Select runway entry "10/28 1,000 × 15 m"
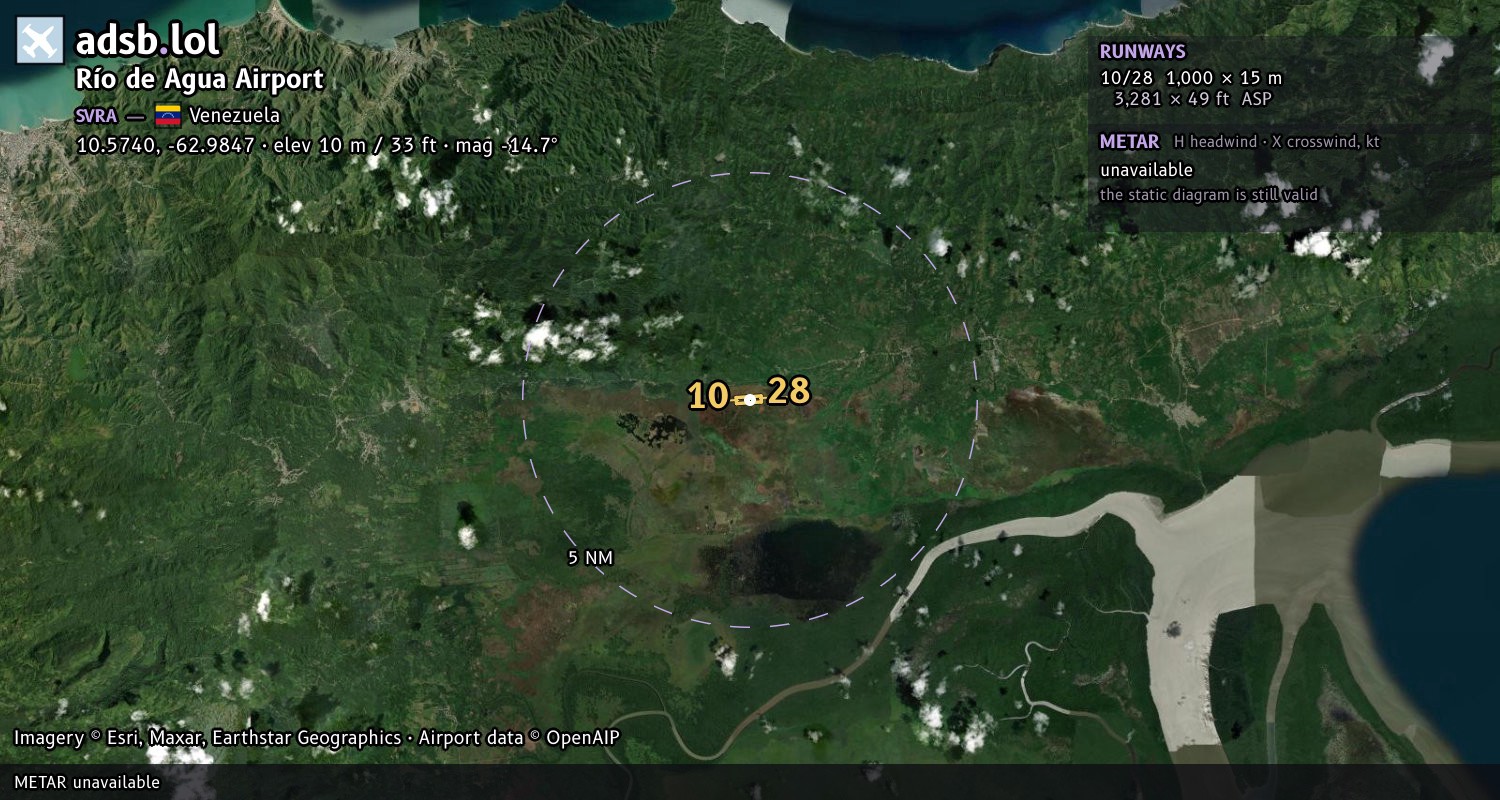 tap(1191, 77)
